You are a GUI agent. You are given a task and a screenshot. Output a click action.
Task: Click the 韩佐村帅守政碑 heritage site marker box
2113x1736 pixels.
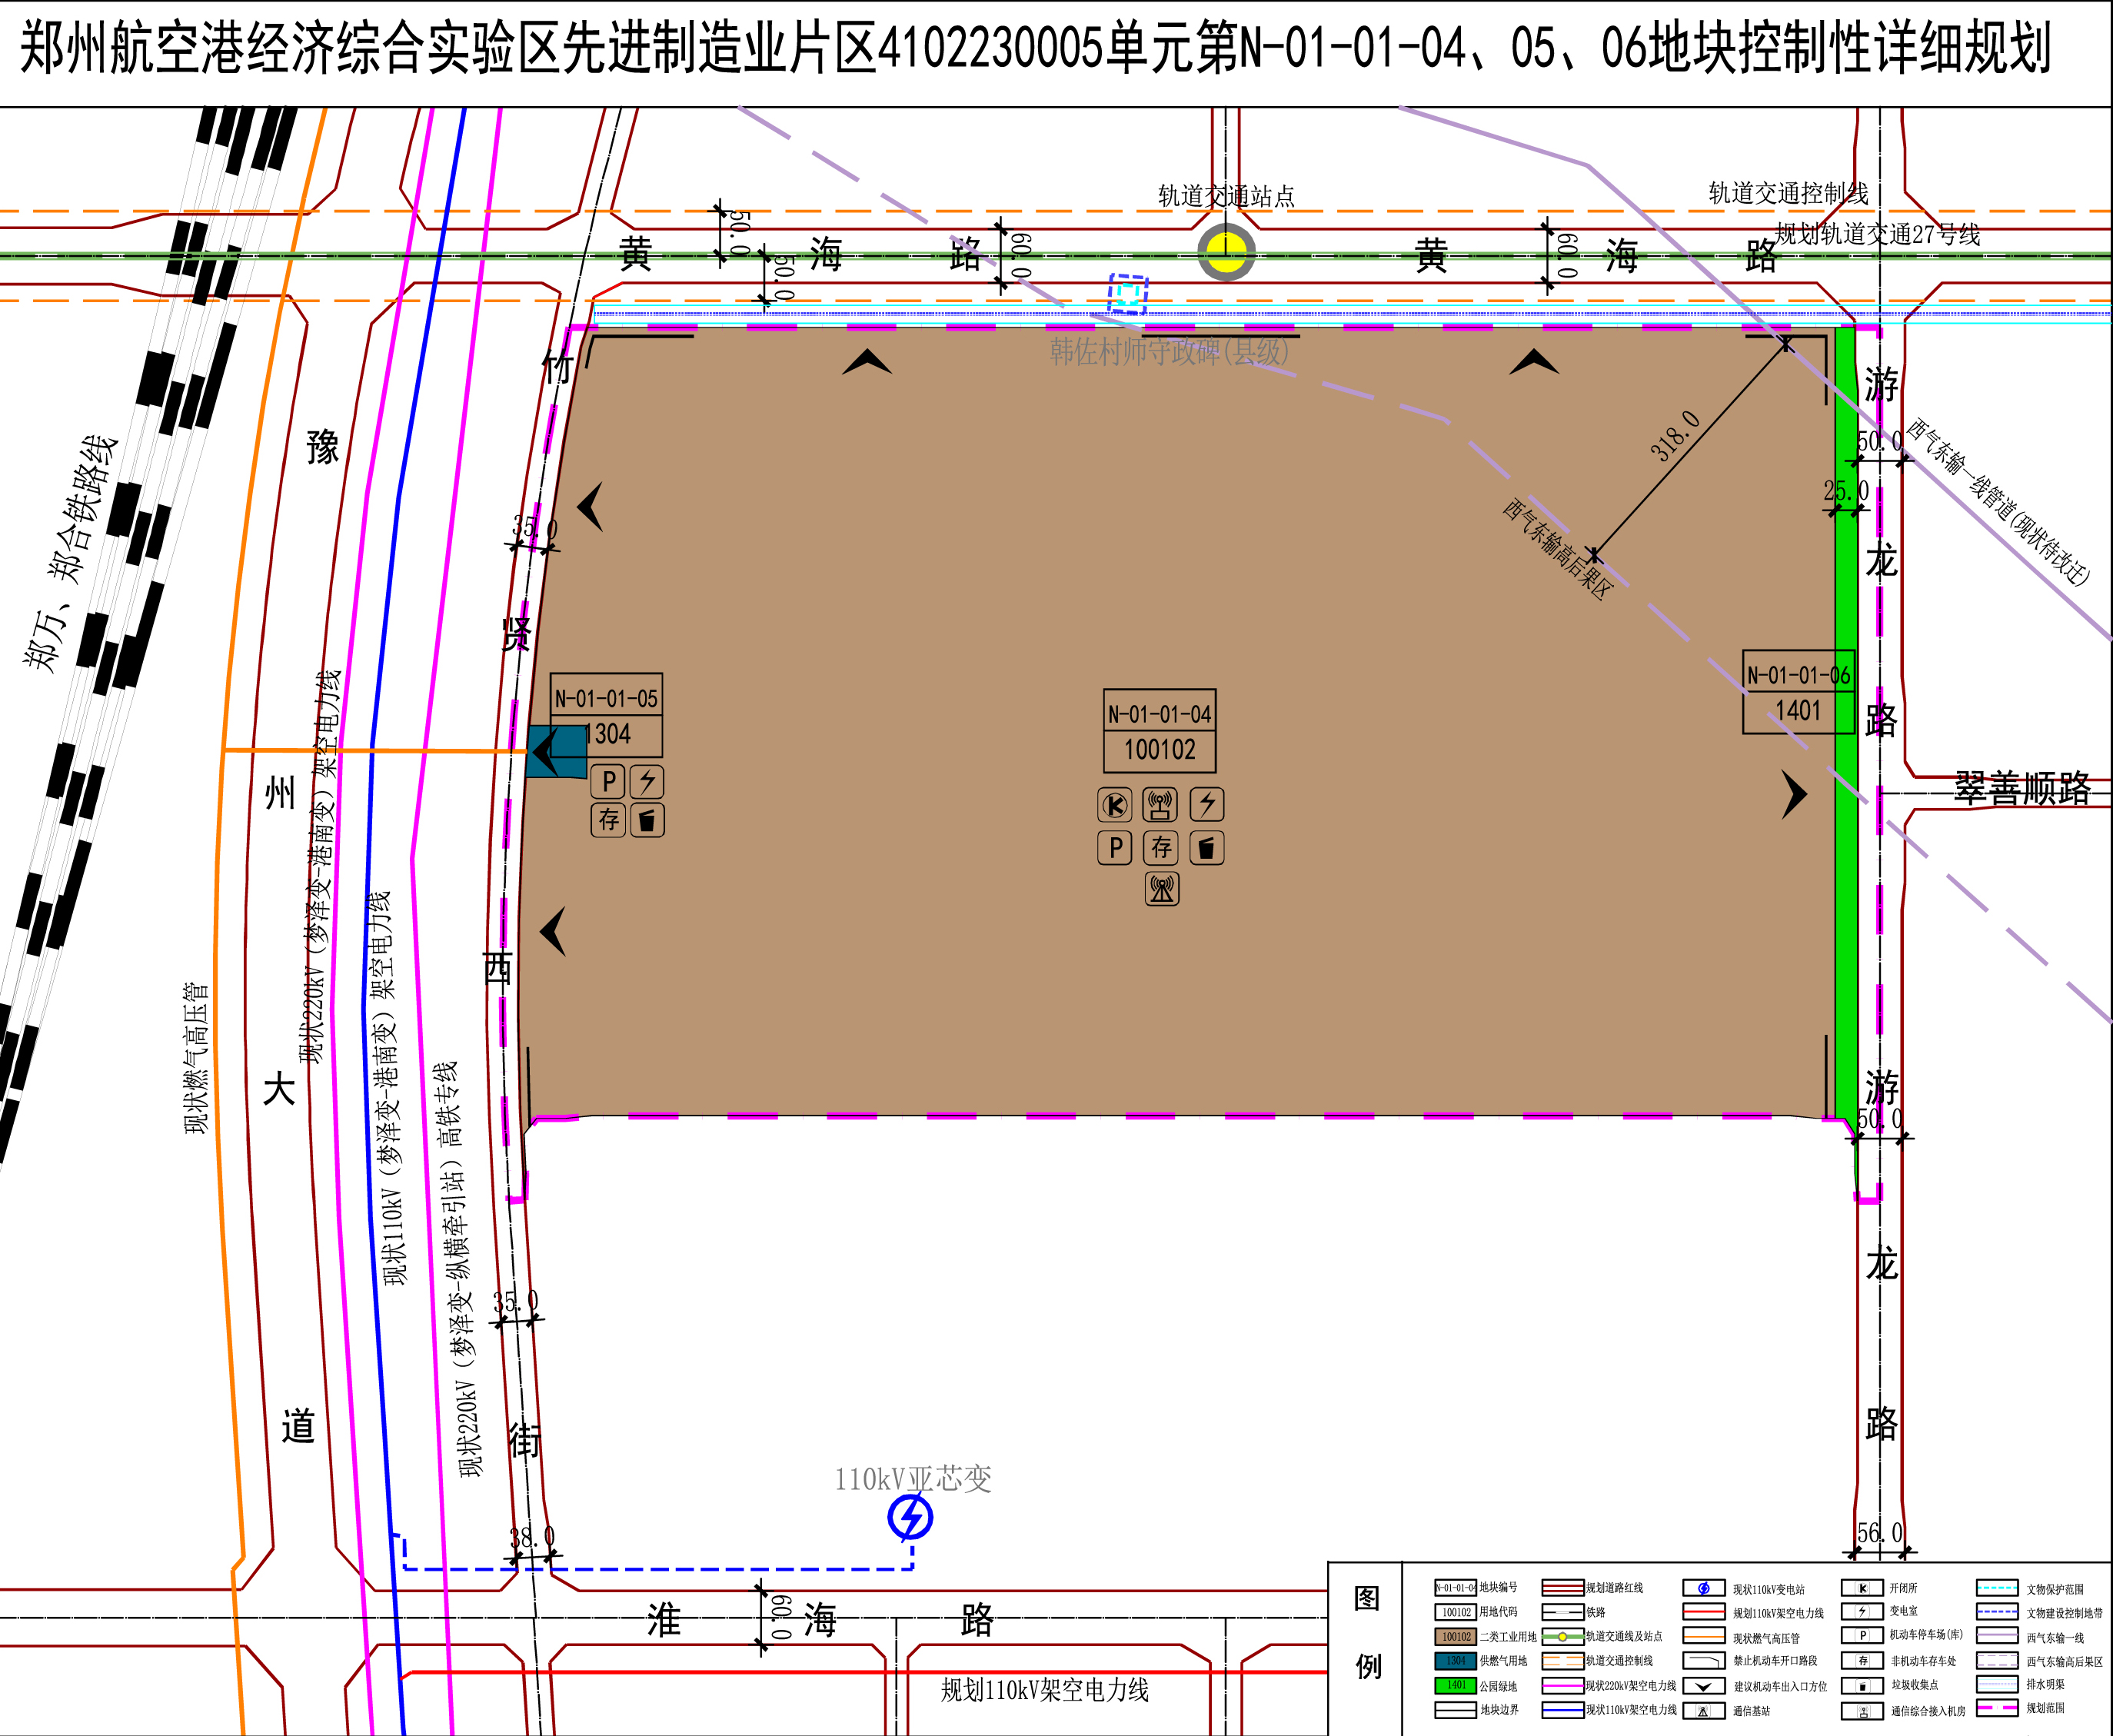(1127, 294)
